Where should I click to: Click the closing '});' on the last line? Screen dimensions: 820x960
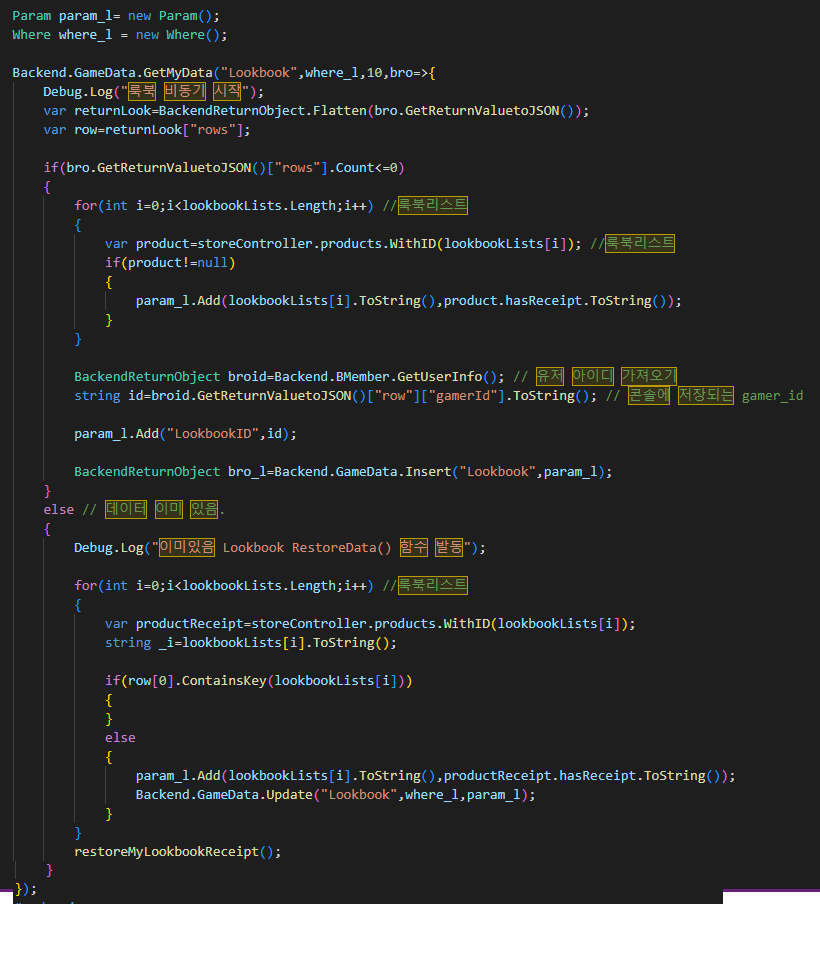(x=26, y=889)
